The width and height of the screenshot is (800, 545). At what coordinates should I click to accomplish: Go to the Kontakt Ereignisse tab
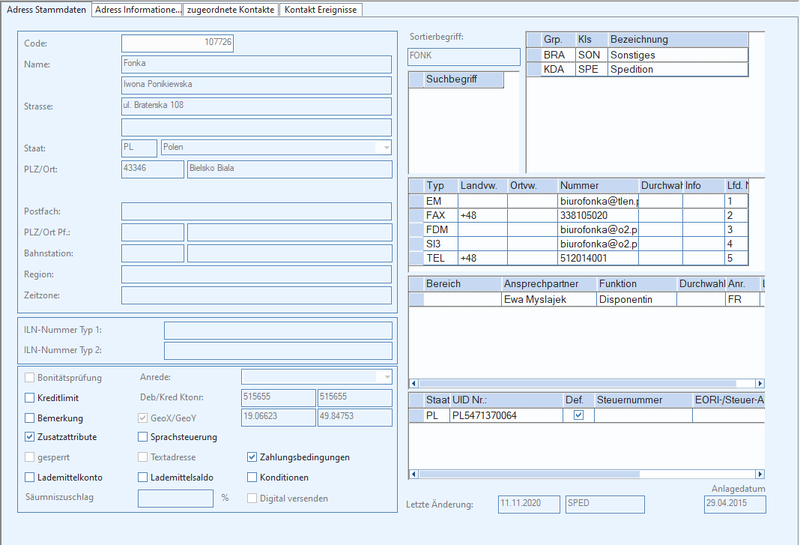[x=320, y=10]
